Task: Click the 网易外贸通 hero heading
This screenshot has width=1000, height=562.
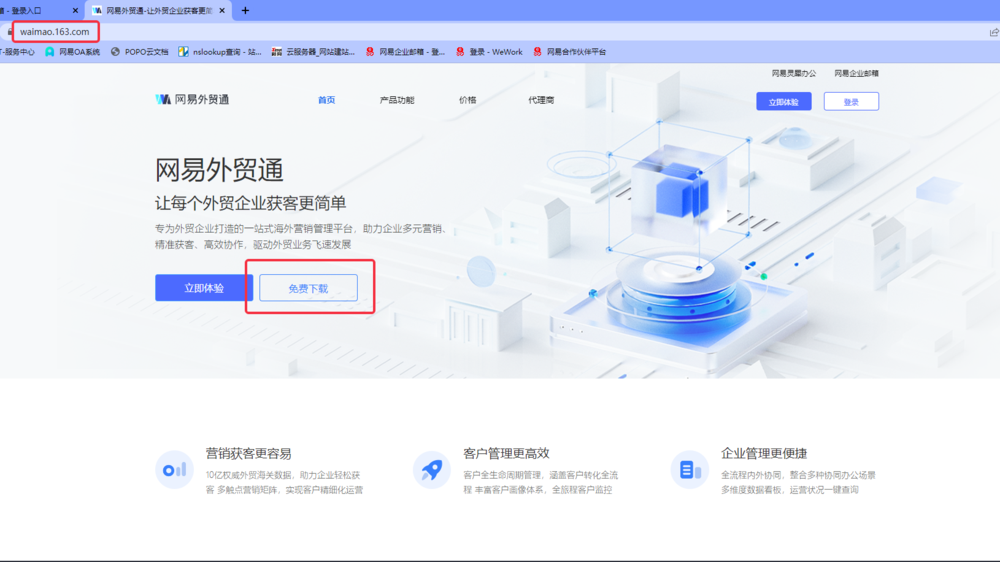Action: coord(219,170)
